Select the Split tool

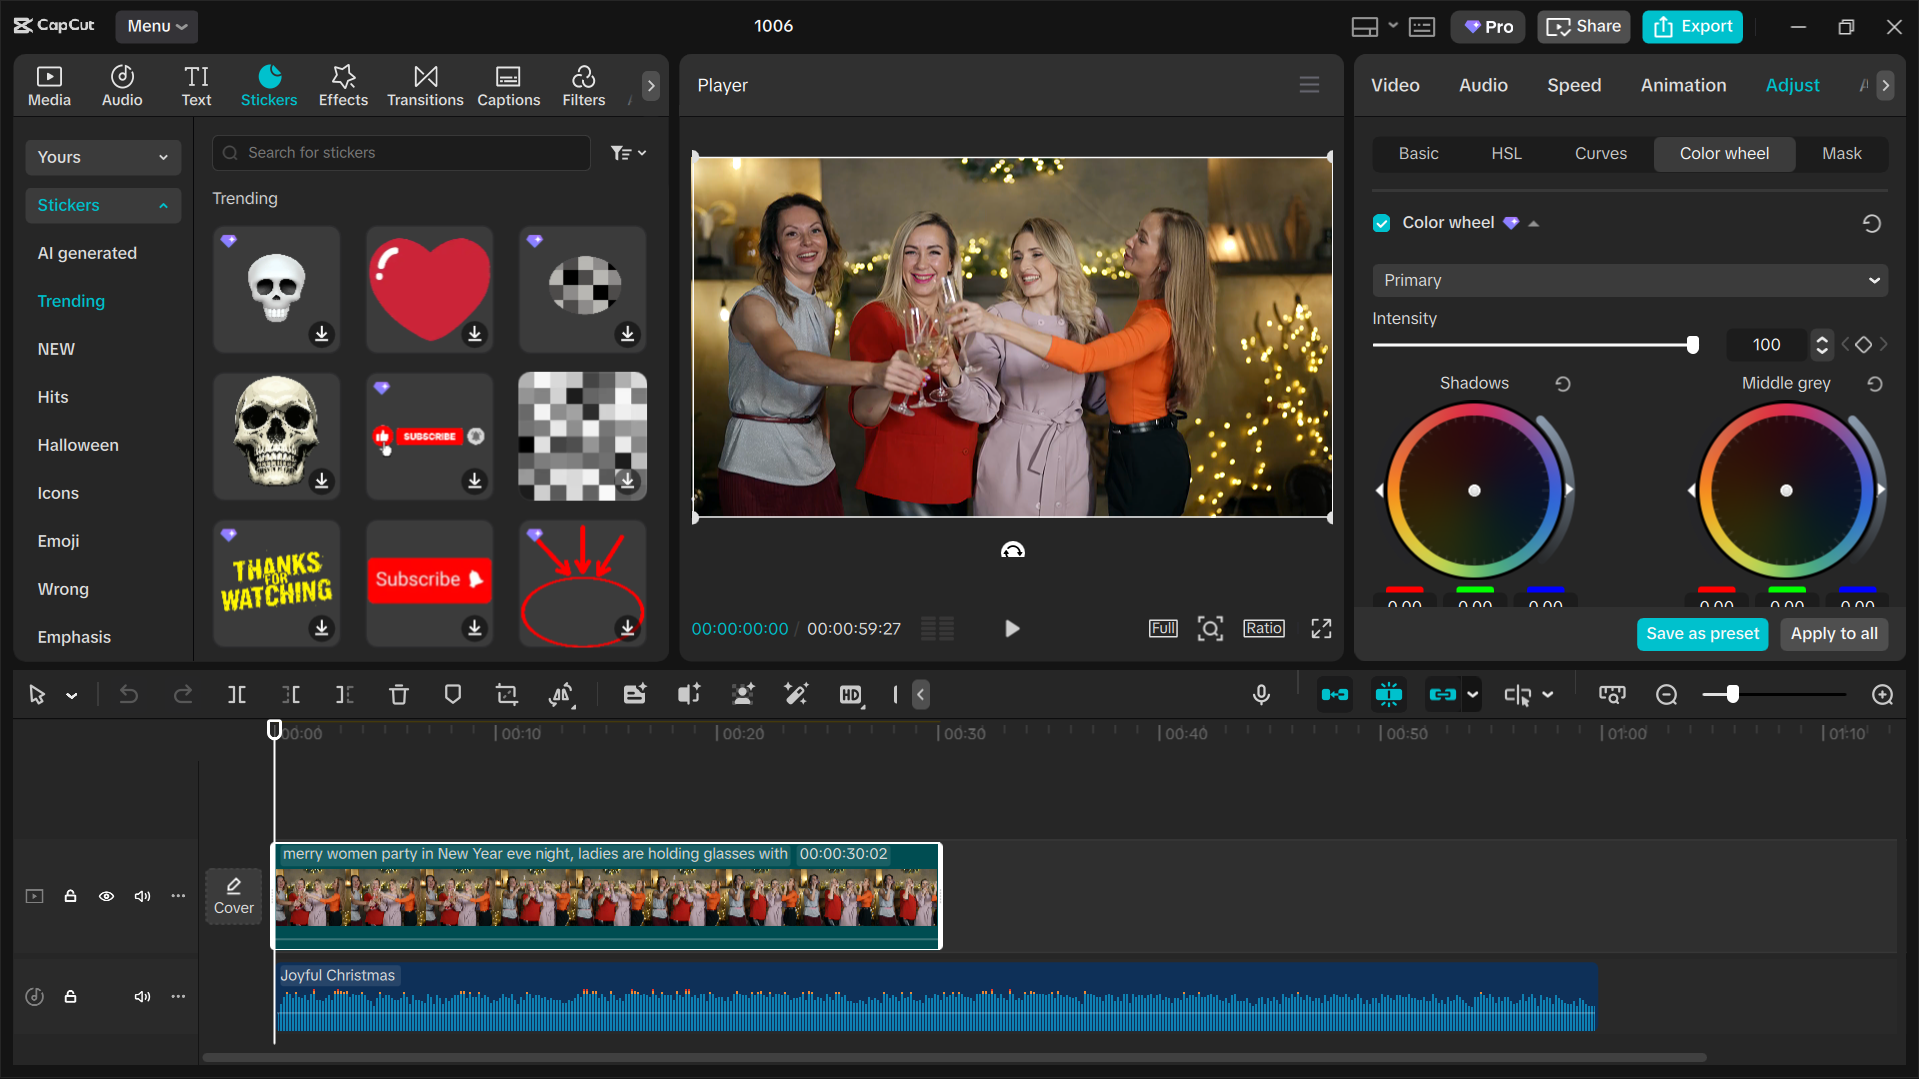[x=237, y=694]
